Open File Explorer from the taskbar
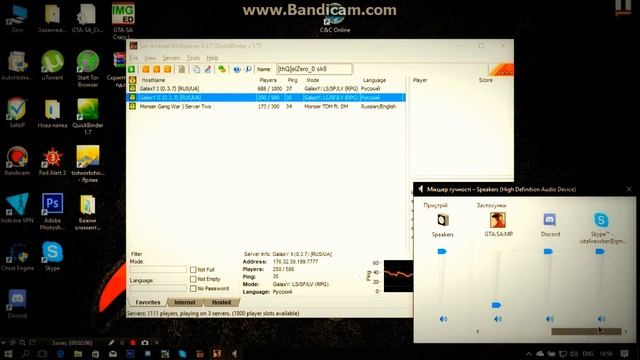Viewport: 640px width, 360px height. (78, 354)
